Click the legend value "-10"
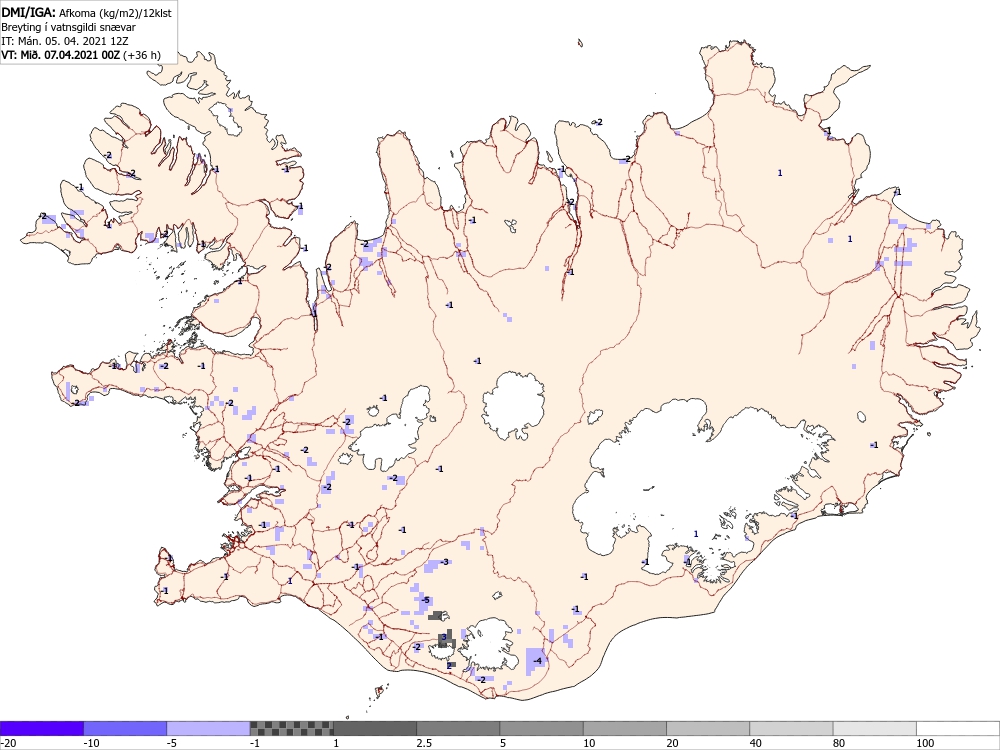The image size is (1000, 750). point(91,743)
